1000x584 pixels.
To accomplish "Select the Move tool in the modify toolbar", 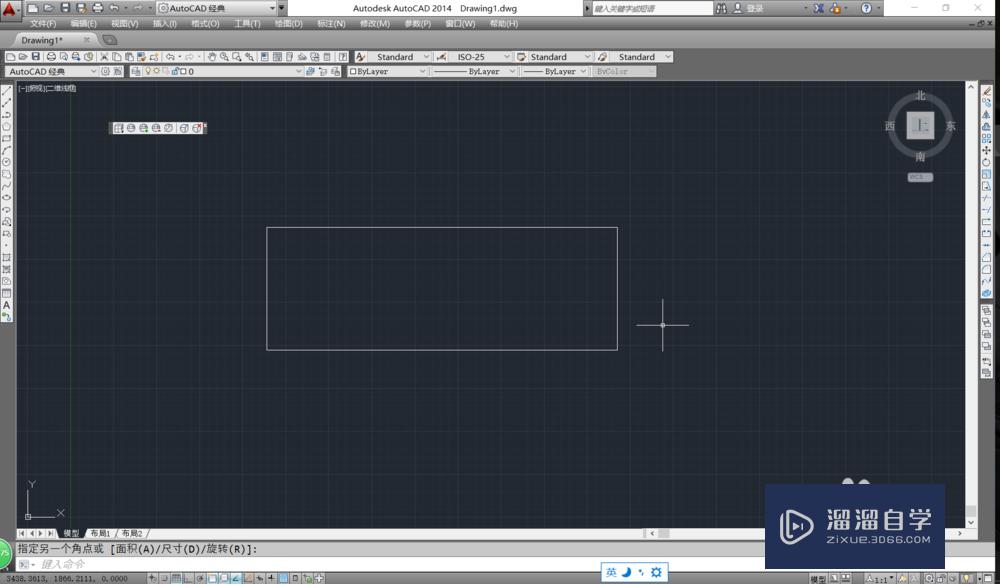I will pos(987,150).
